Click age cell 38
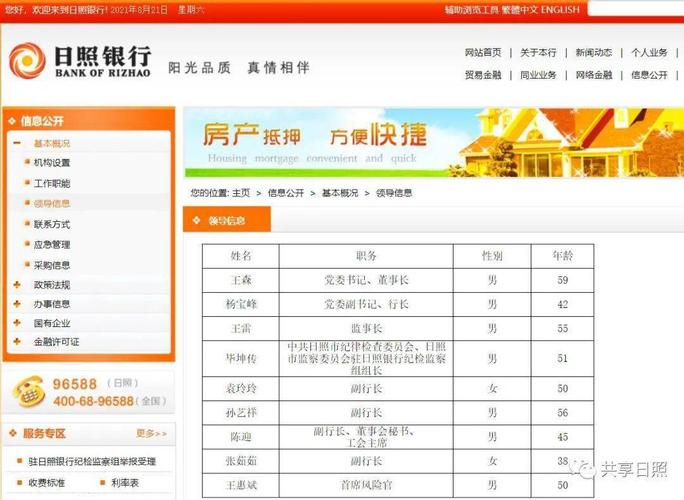 (x=562, y=461)
